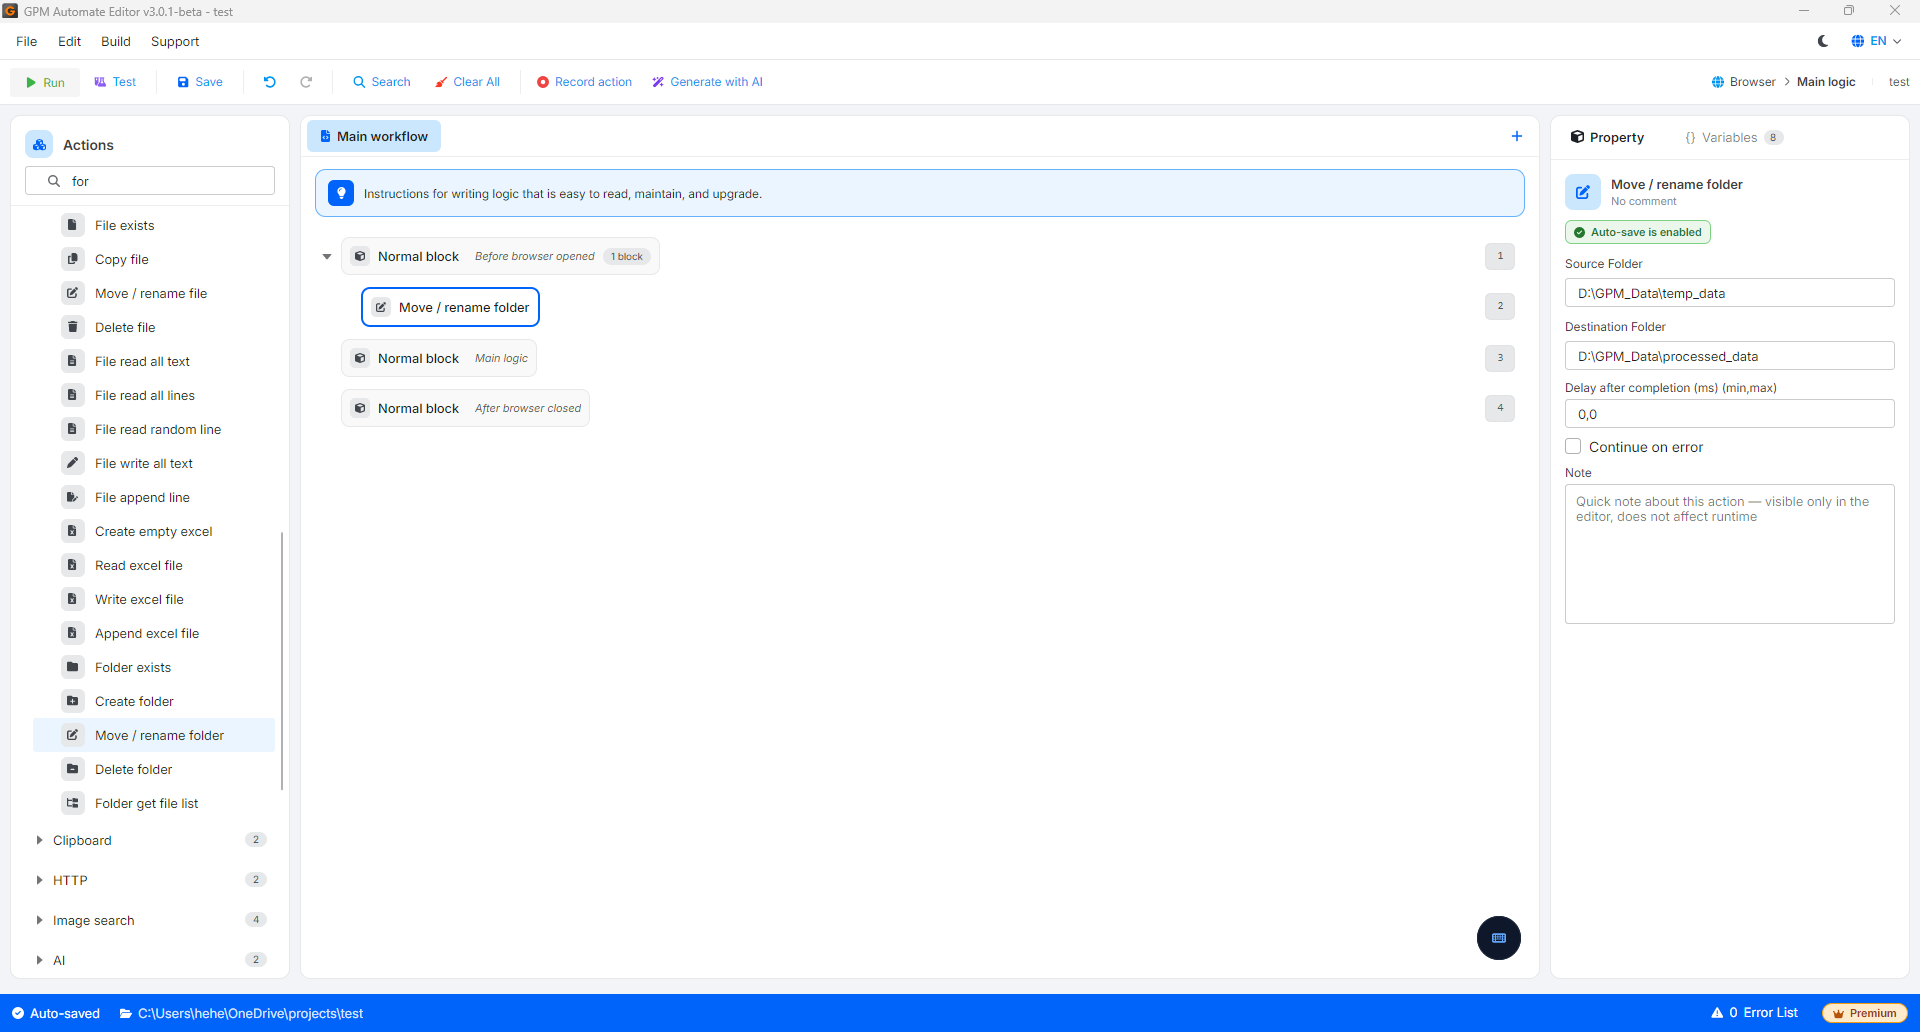Viewport: 1920px width, 1032px height.
Task: Click the undo arrow icon
Action: point(269,82)
